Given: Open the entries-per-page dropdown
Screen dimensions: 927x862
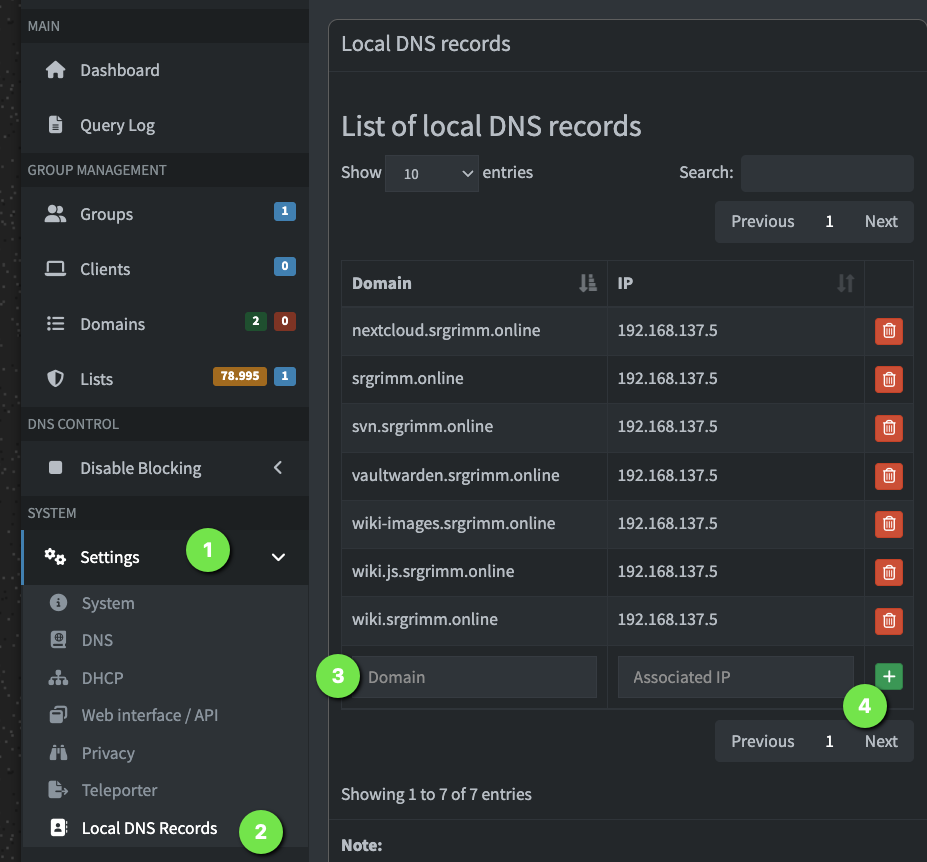Looking at the screenshot, I should (x=431, y=173).
